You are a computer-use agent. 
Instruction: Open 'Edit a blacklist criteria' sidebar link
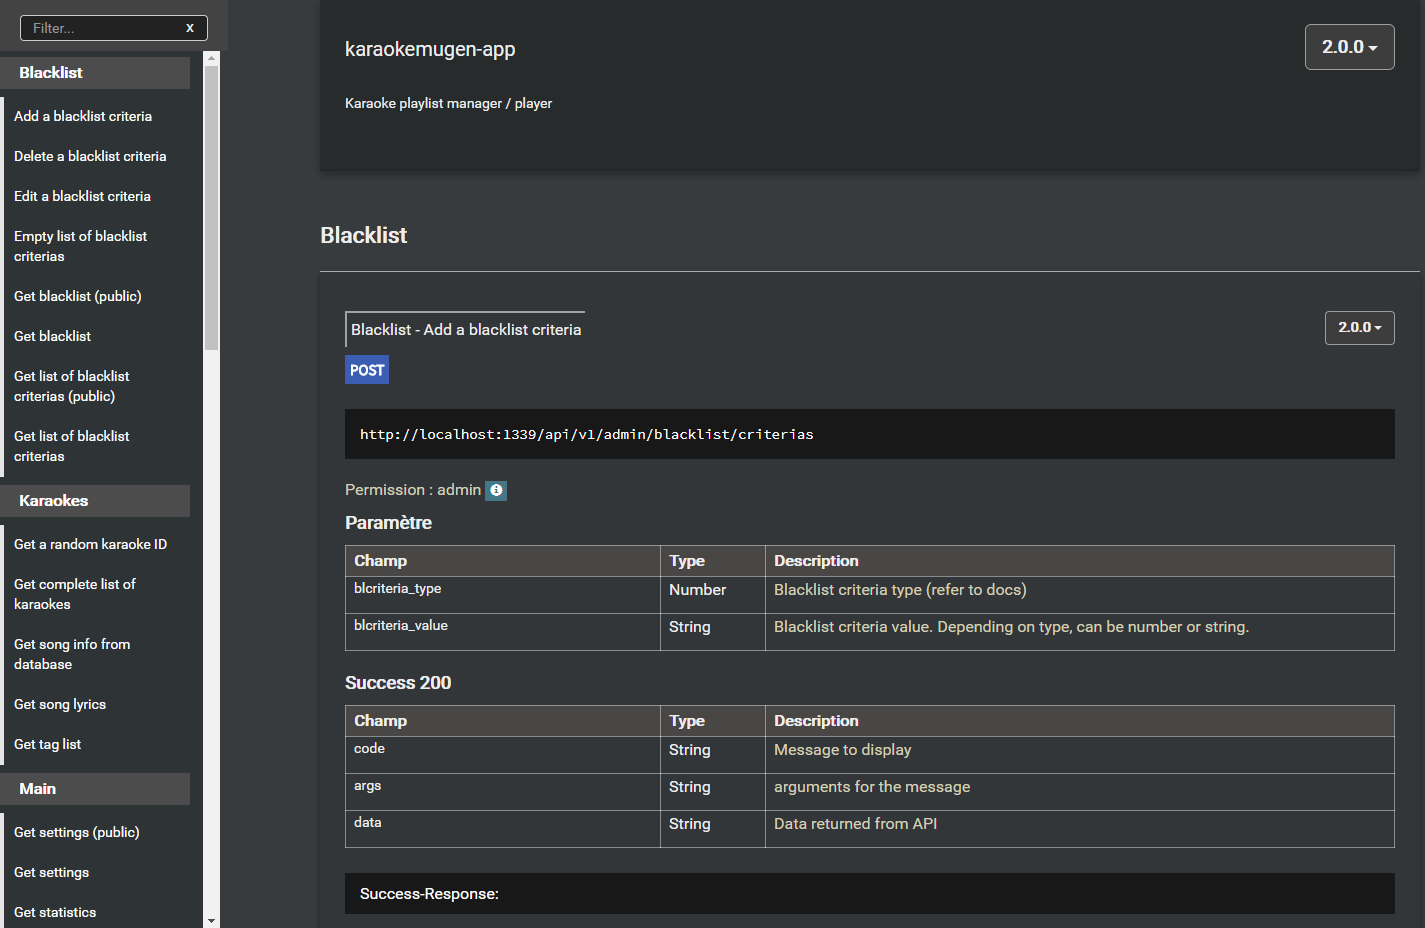[82, 196]
